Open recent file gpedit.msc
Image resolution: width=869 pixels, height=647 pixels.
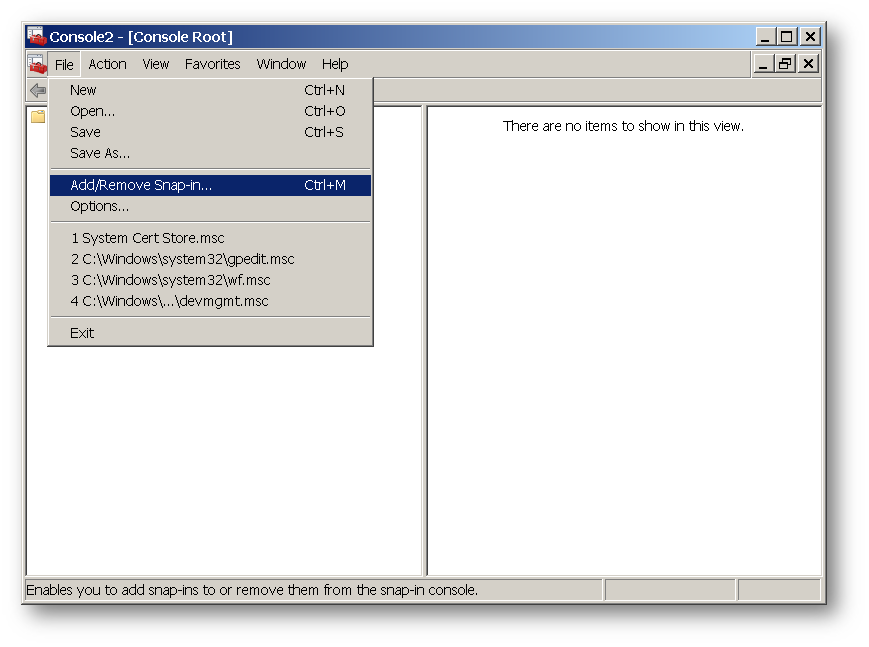coord(182,259)
